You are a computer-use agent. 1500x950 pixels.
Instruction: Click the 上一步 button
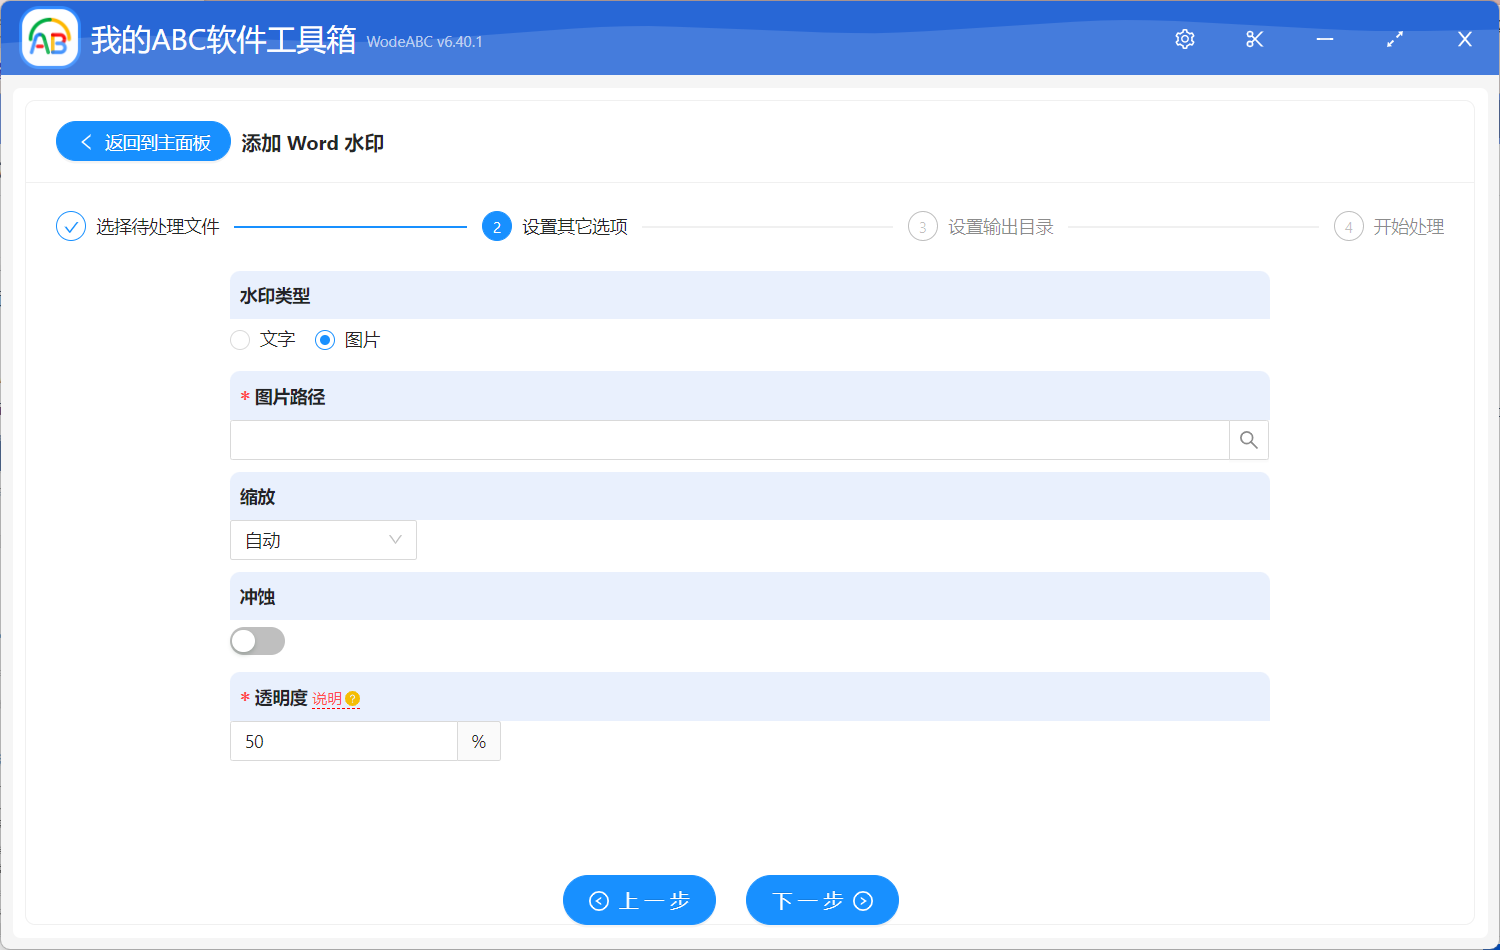tap(639, 900)
